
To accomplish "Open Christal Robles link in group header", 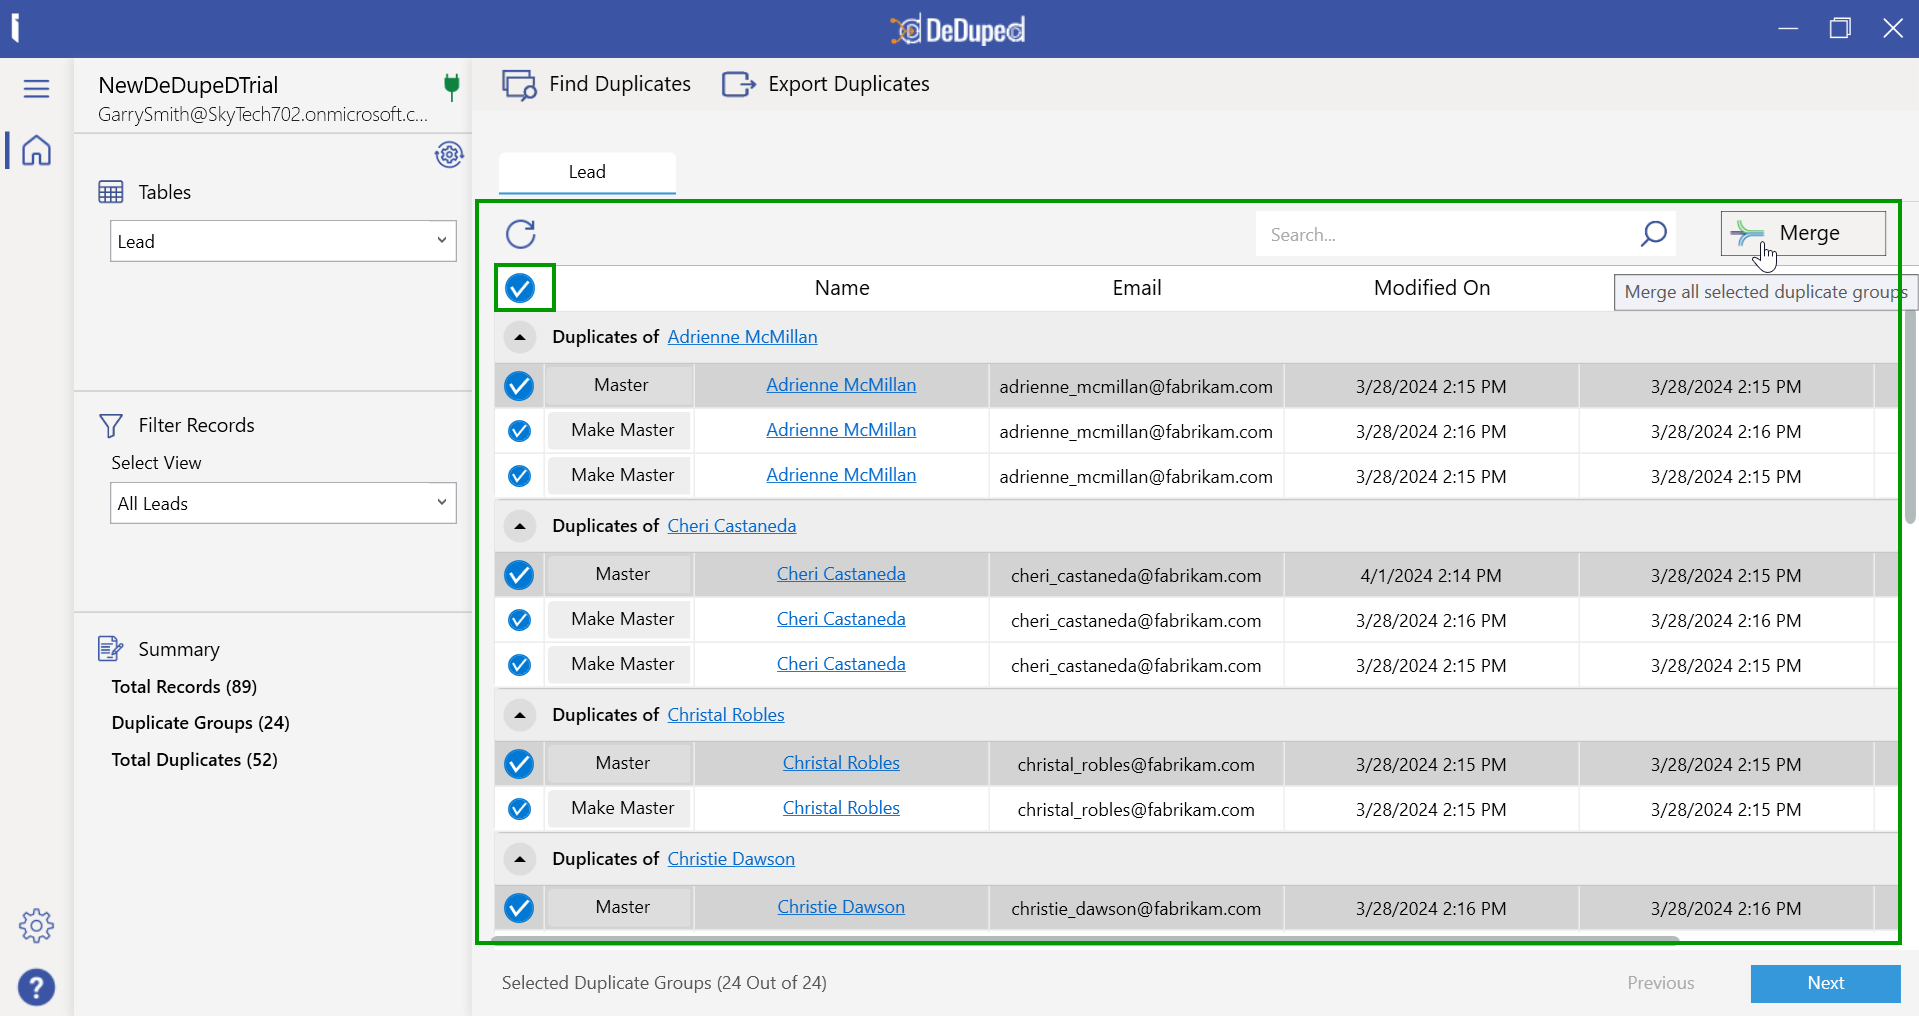I will coord(726,715).
